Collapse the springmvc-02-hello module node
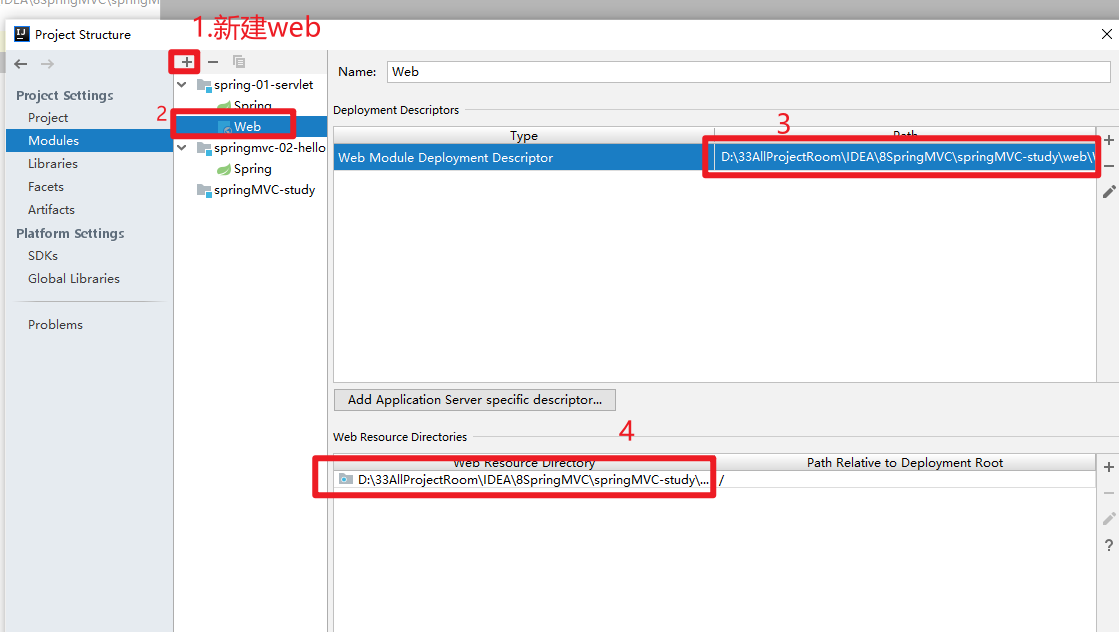Image resolution: width=1119 pixels, height=632 pixels. (x=182, y=148)
